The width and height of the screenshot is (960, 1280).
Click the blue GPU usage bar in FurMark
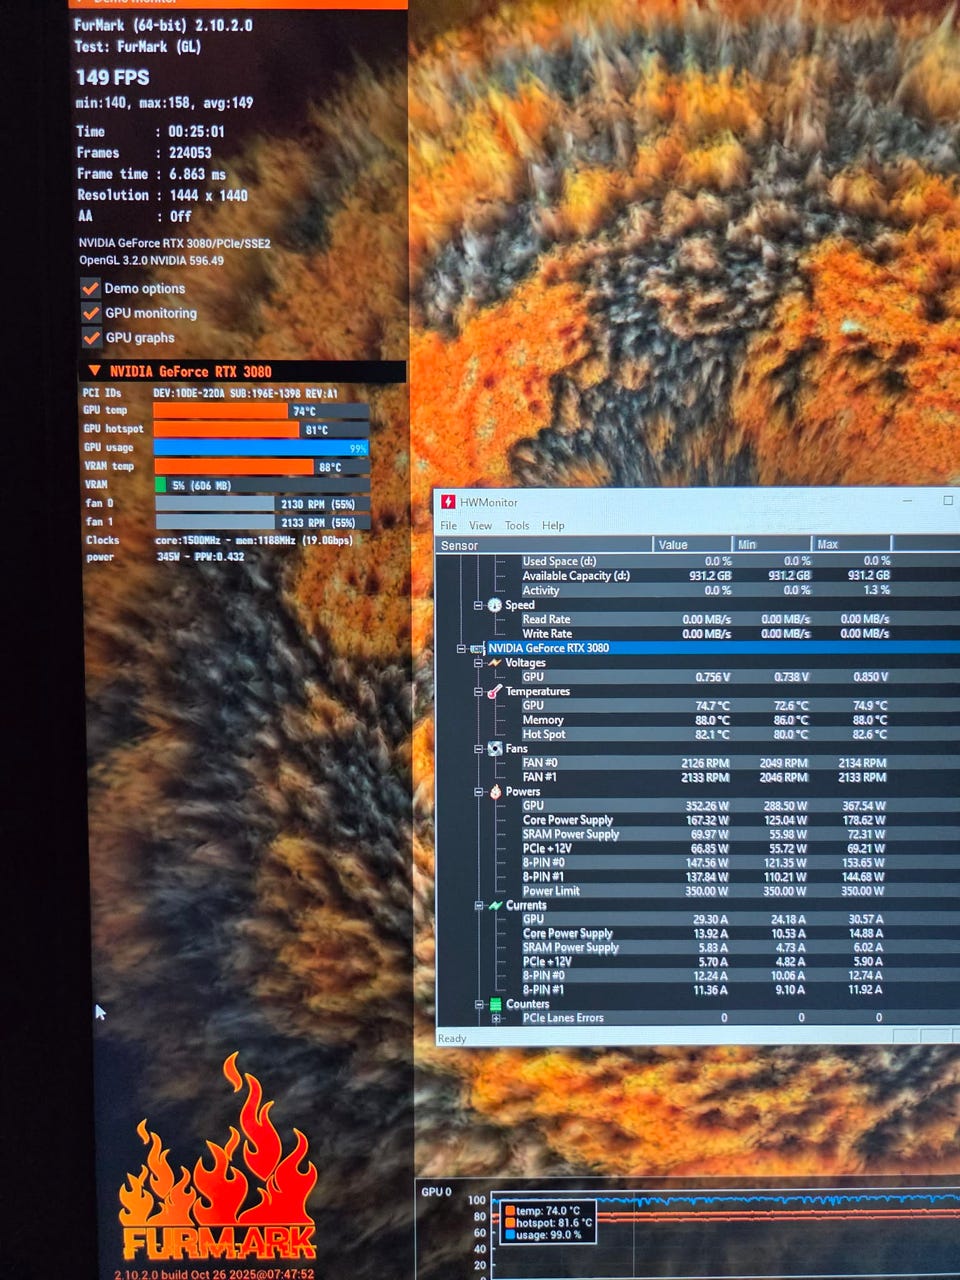click(261, 448)
